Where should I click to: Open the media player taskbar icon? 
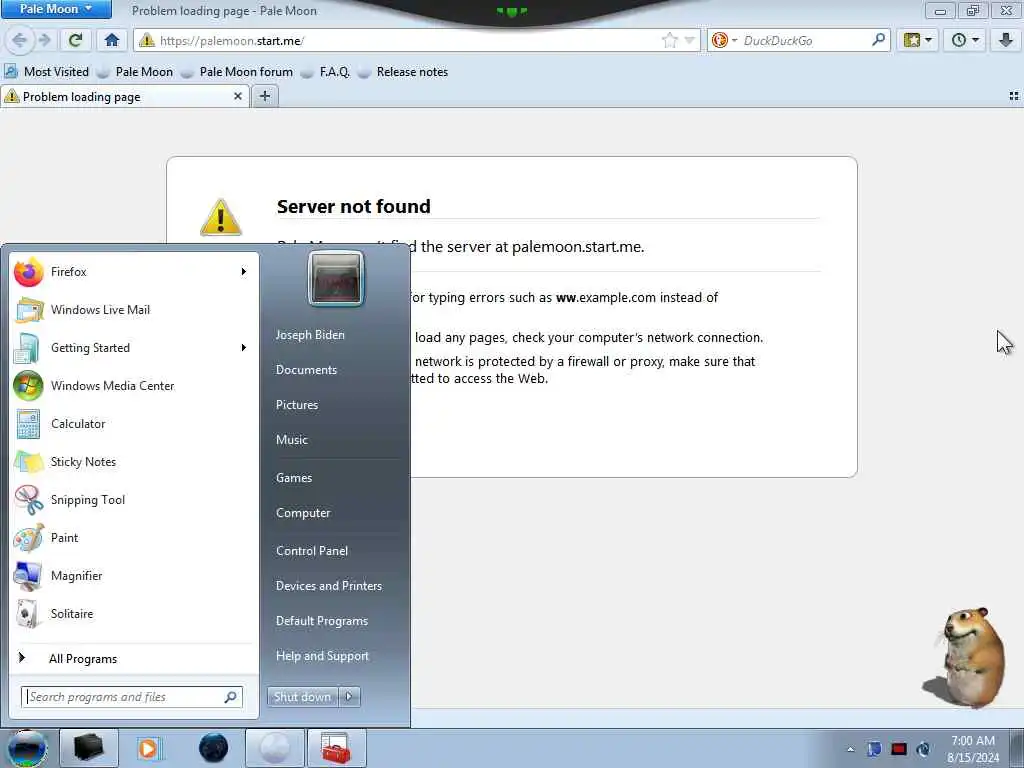pos(148,748)
